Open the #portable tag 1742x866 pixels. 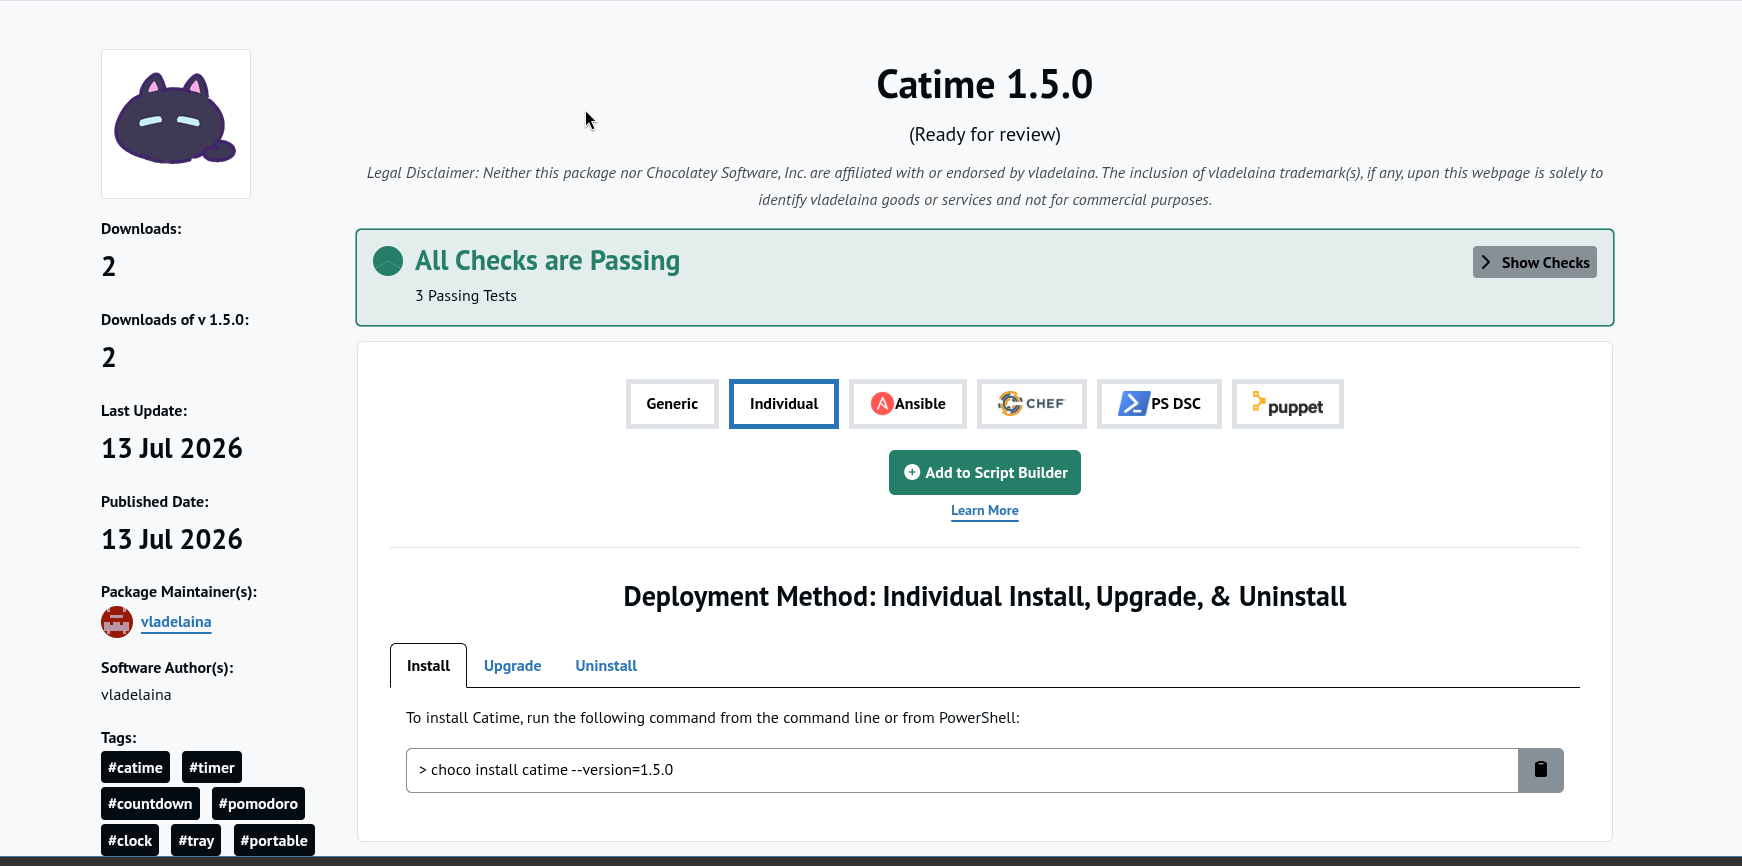274,841
